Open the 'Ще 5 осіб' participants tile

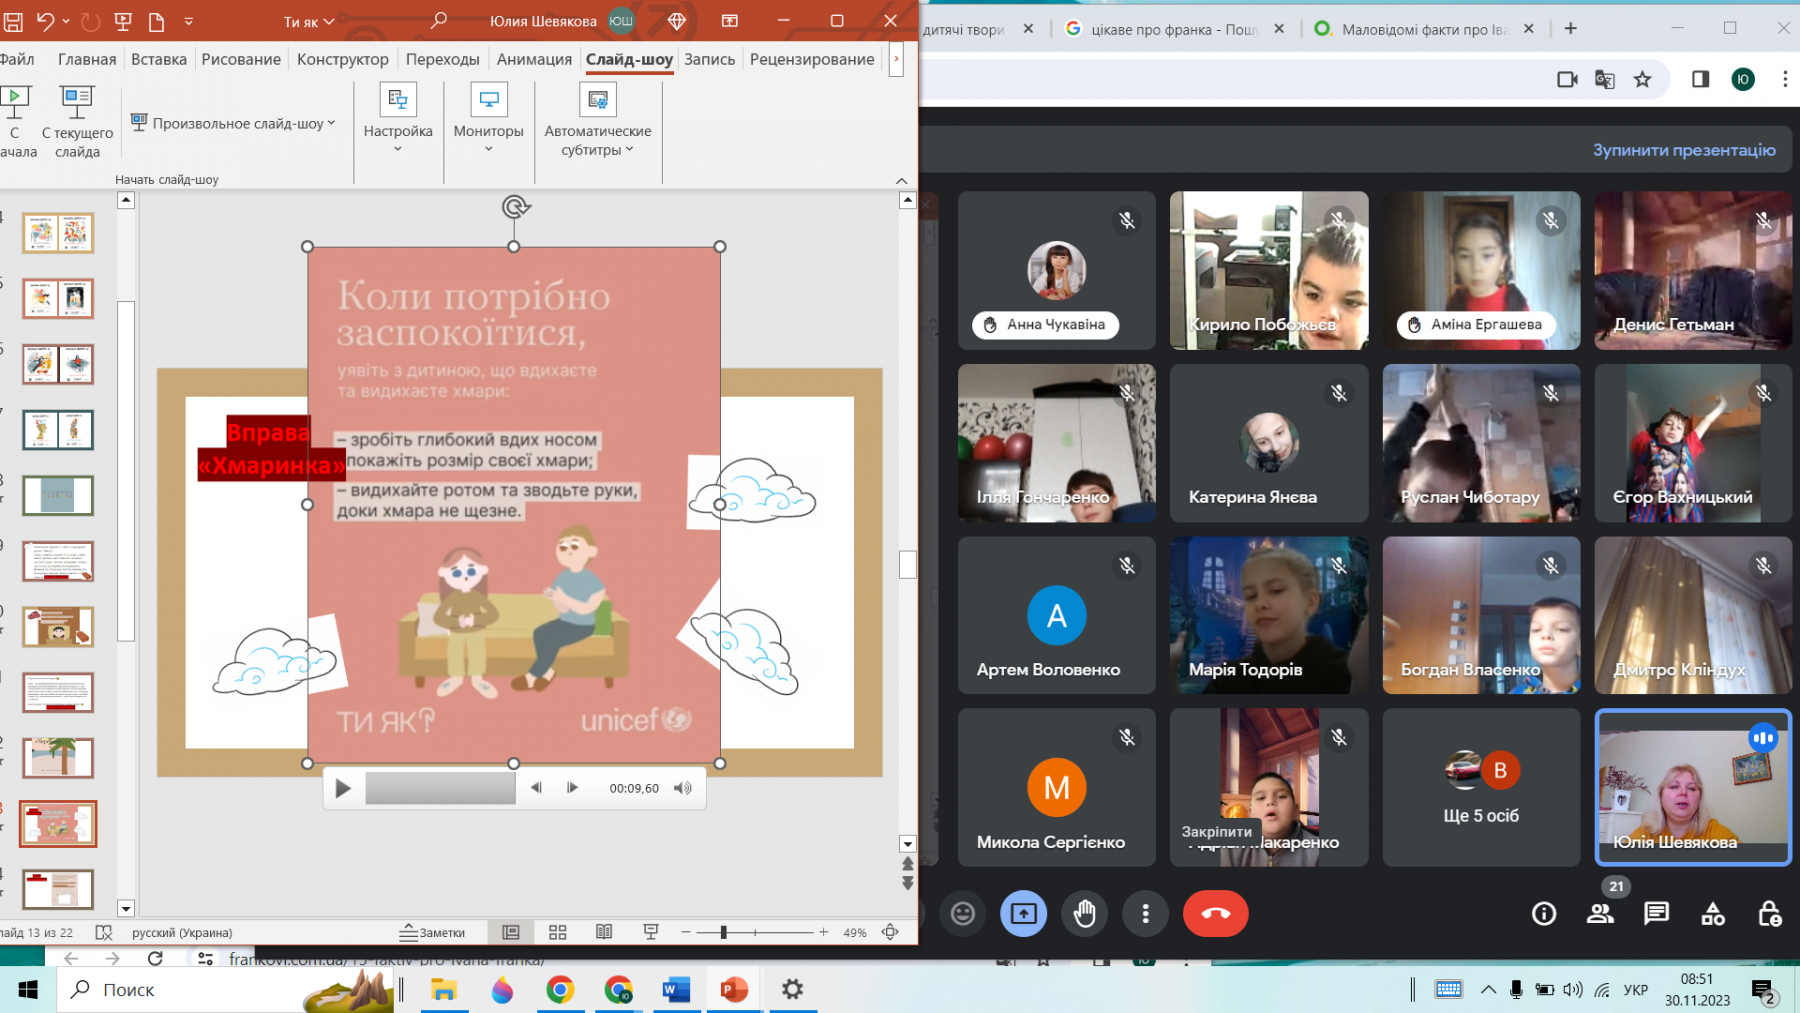pos(1481,787)
